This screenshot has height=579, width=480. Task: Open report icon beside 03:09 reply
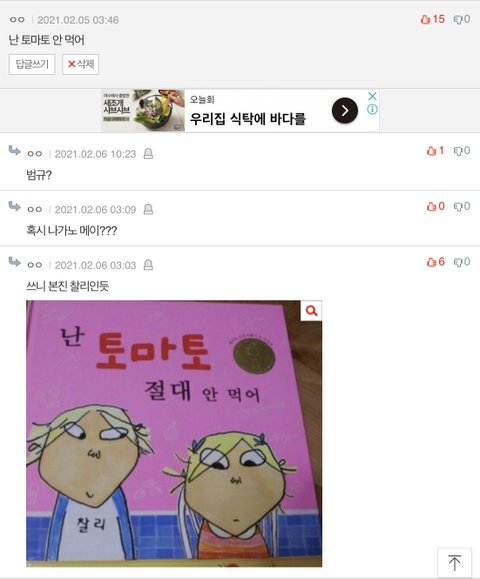pyautogui.click(x=148, y=209)
